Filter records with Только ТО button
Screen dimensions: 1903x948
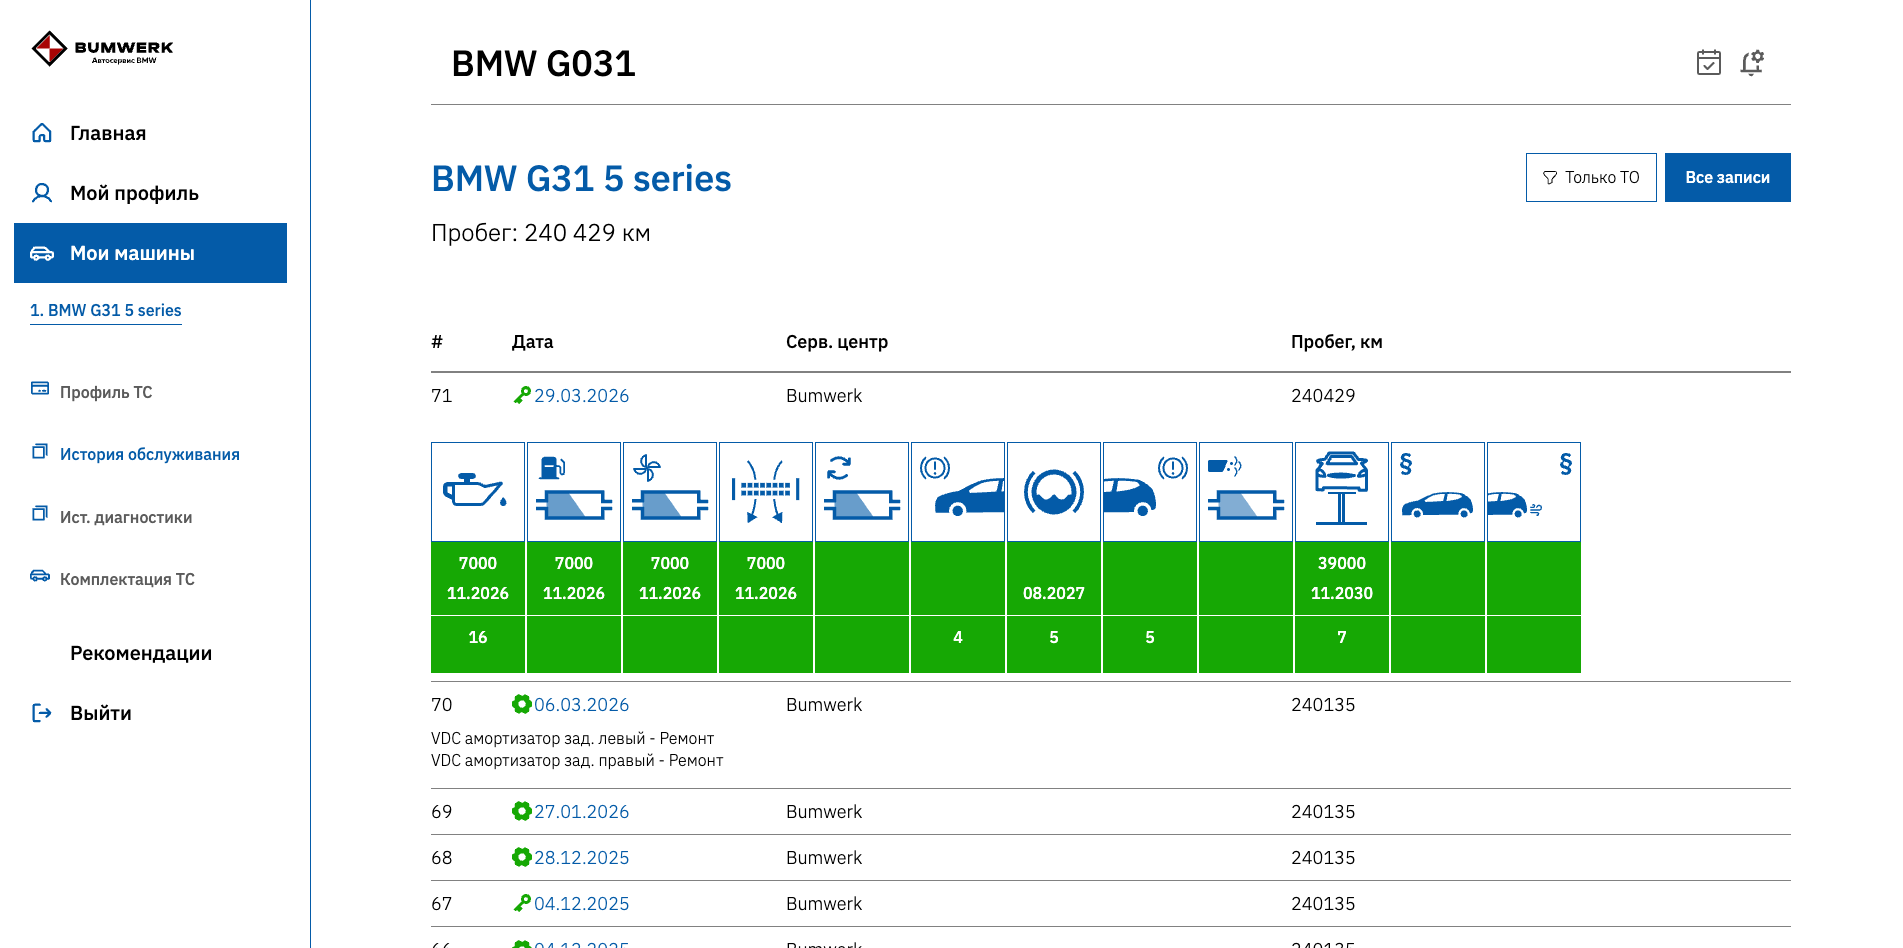(1590, 177)
